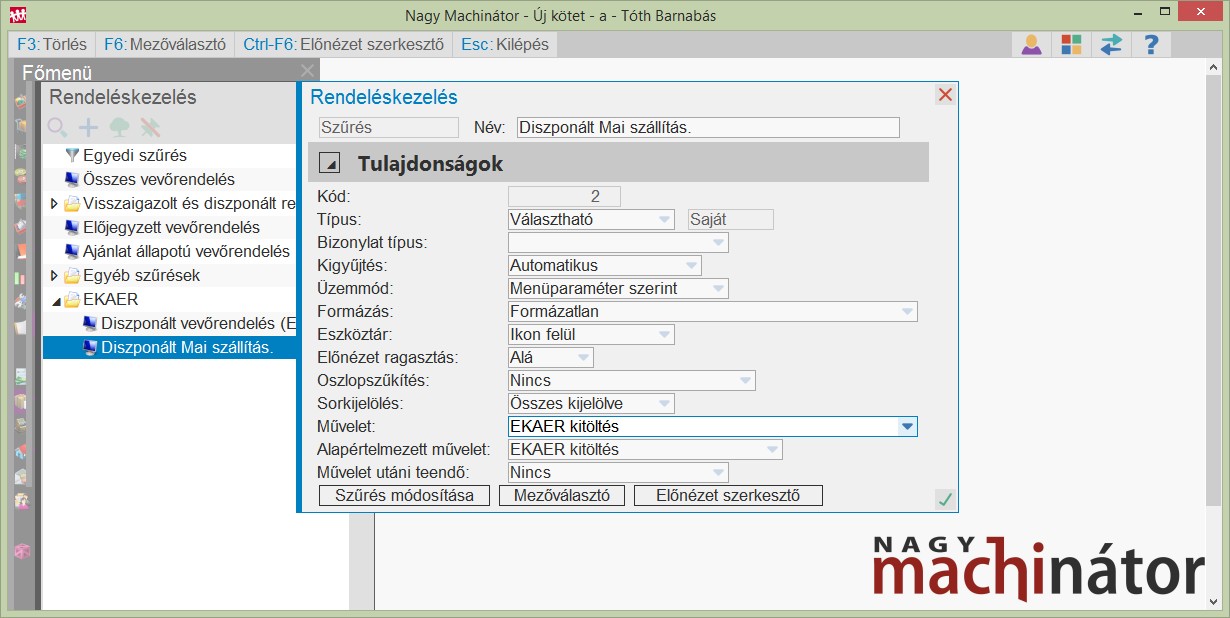Select Előjegyzett vevőrendelés in the tree

click(x=171, y=227)
